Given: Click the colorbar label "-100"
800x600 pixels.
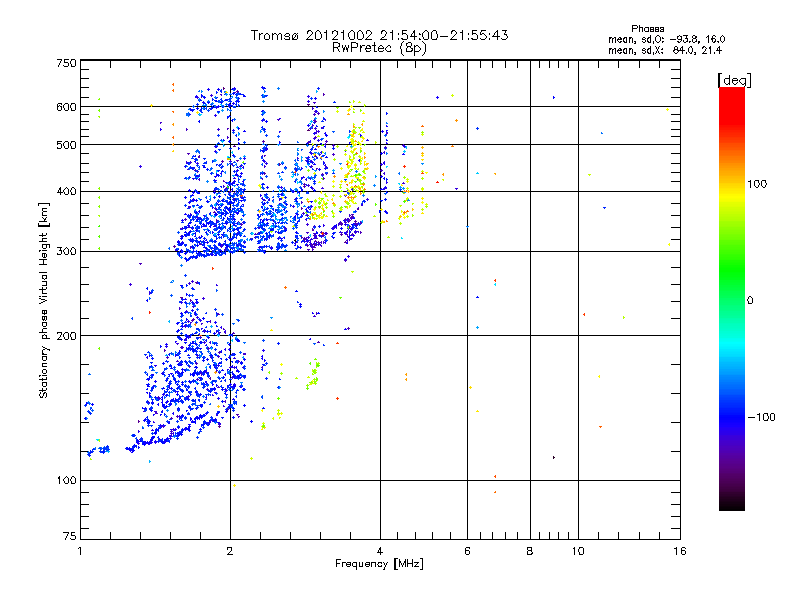Looking at the screenshot, I should [761, 417].
